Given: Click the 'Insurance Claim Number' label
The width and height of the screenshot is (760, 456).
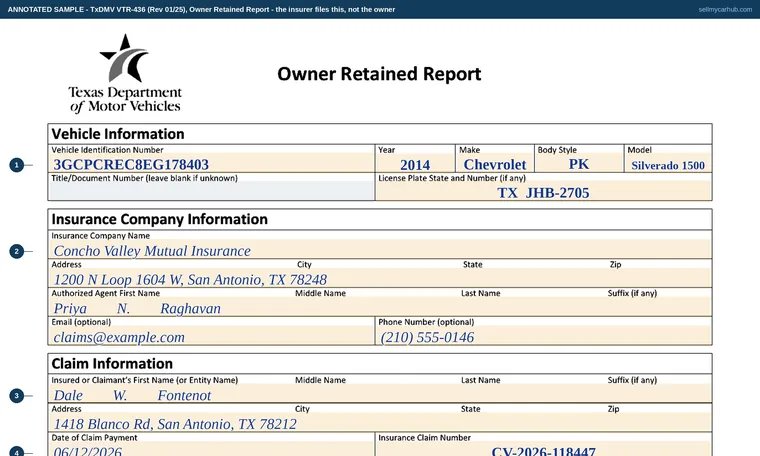Looking at the screenshot, I should tap(424, 438).
